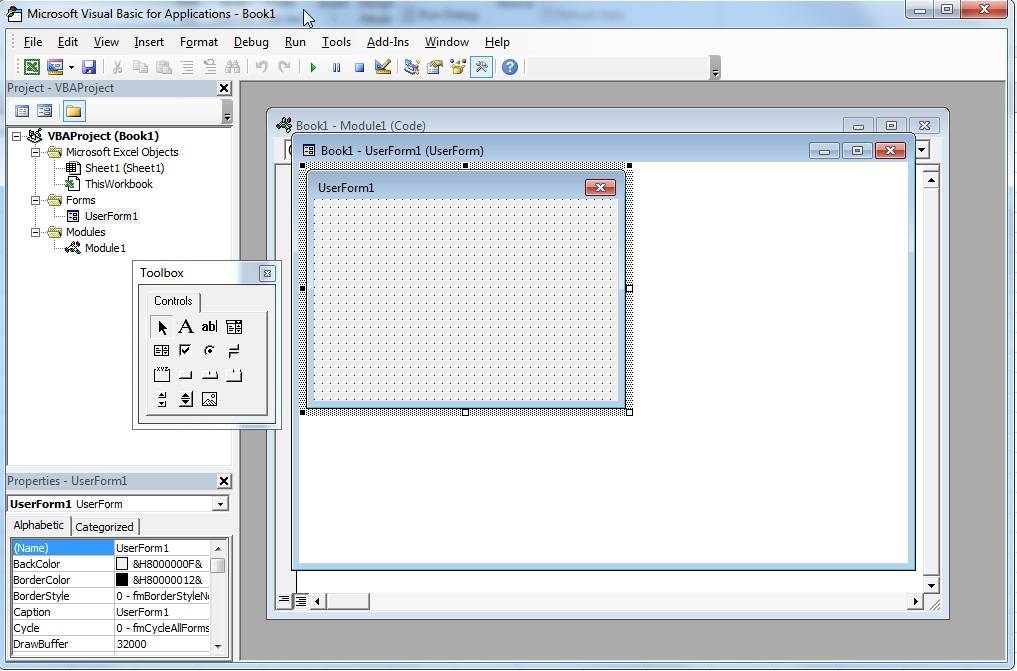
Task: Close the Project - VBAProject pane
Action: (224, 88)
